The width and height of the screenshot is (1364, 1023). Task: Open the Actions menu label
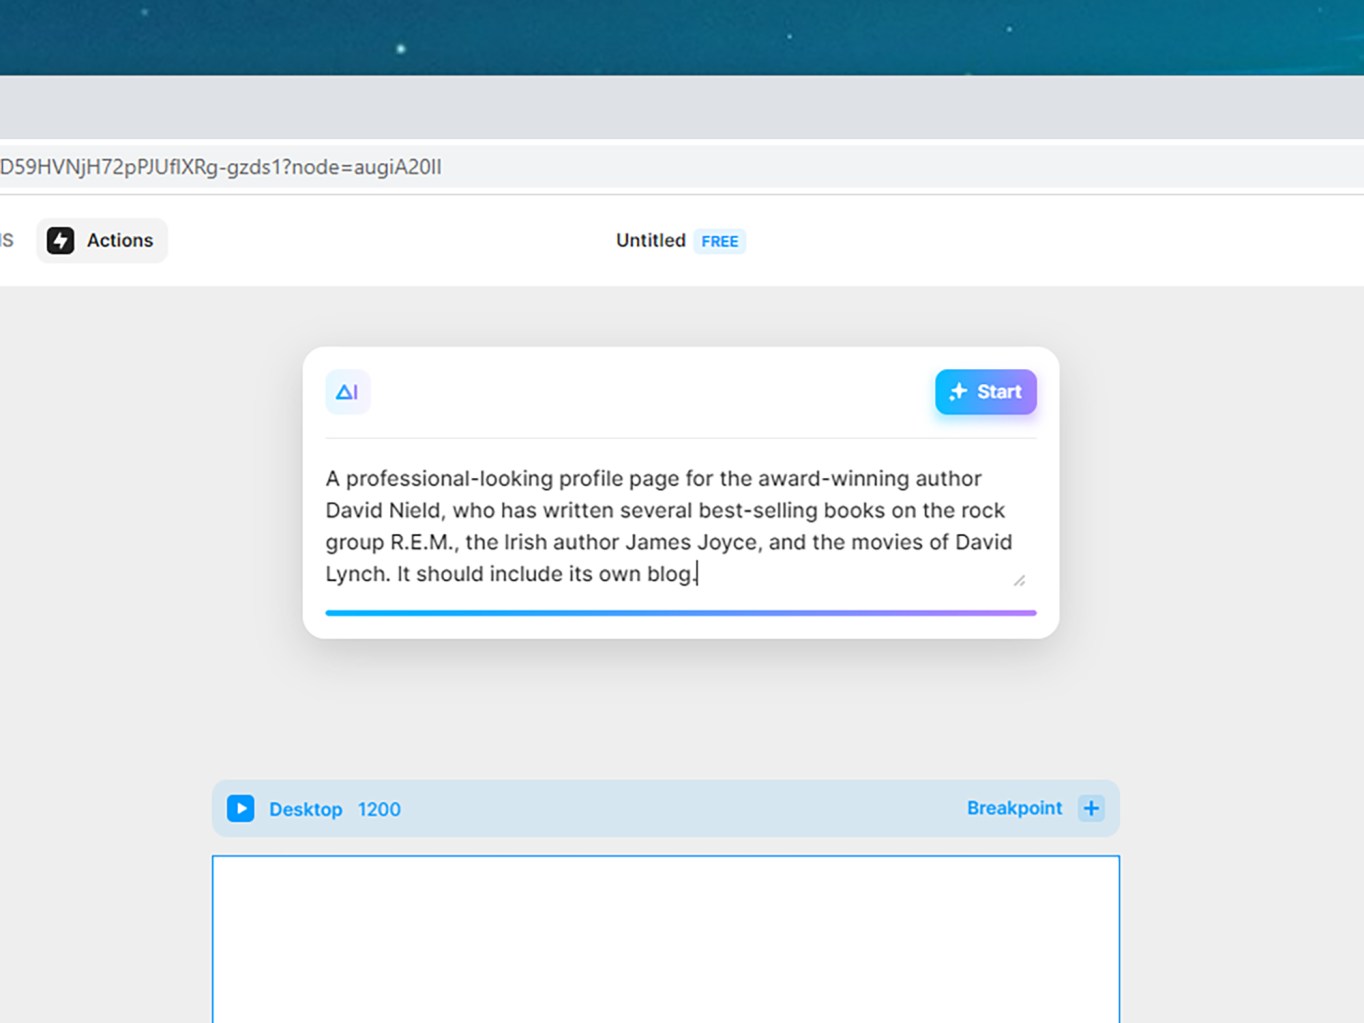pyautogui.click(x=120, y=240)
